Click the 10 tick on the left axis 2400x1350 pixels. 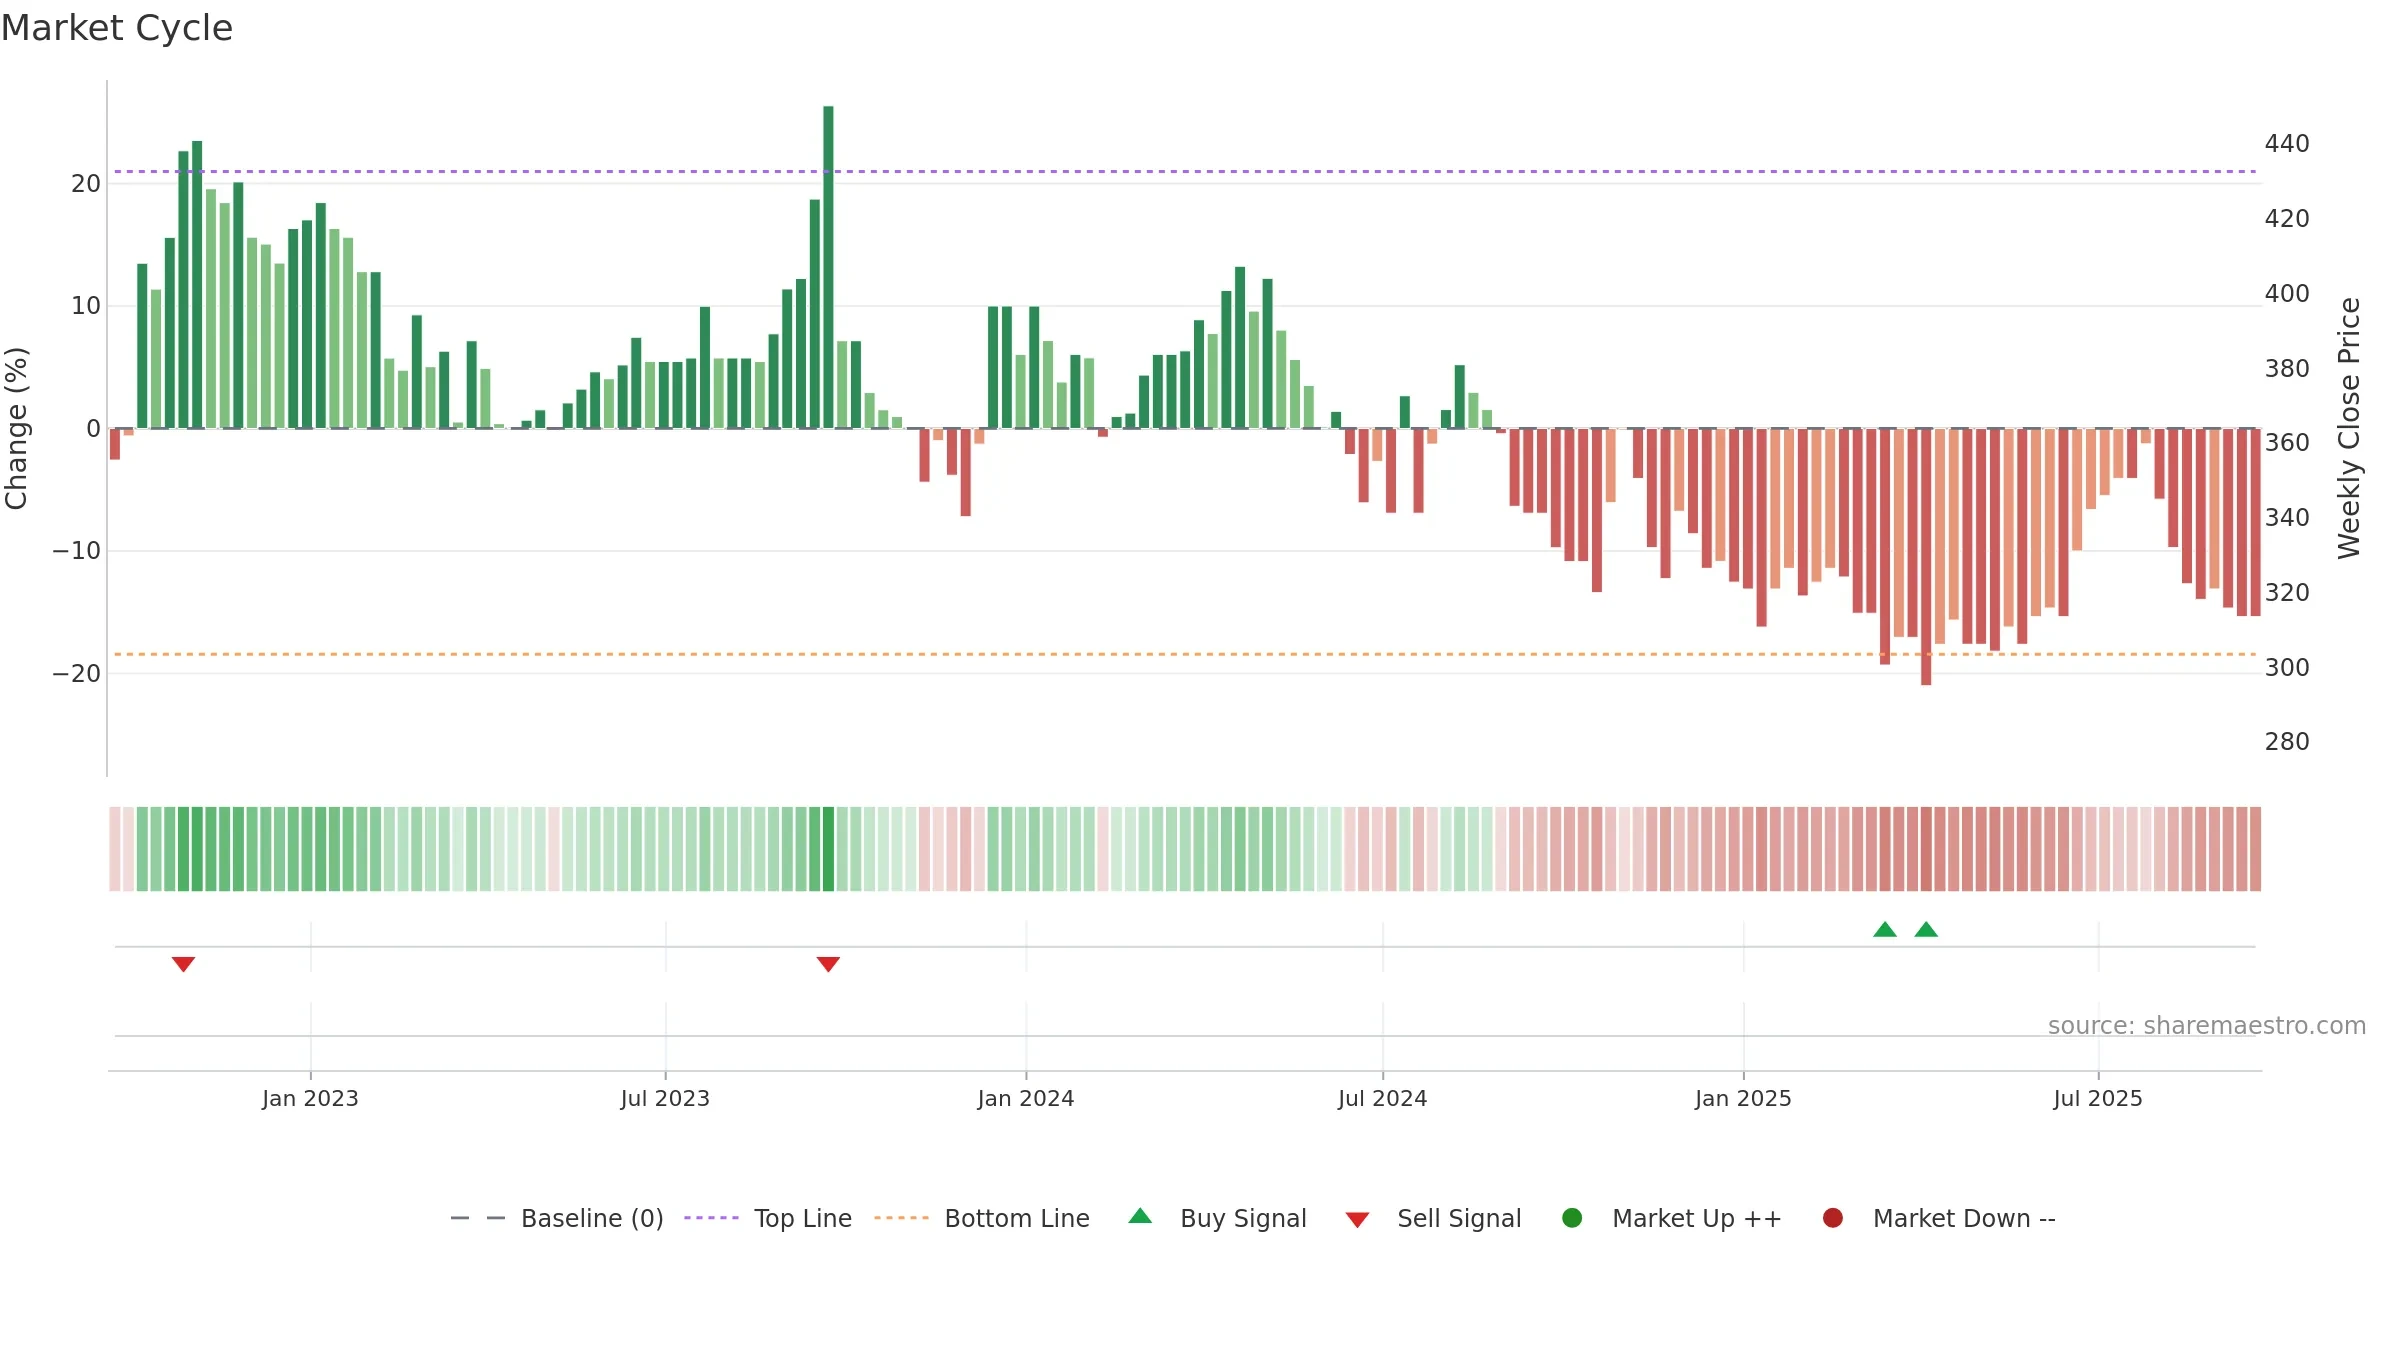pyautogui.click(x=86, y=306)
